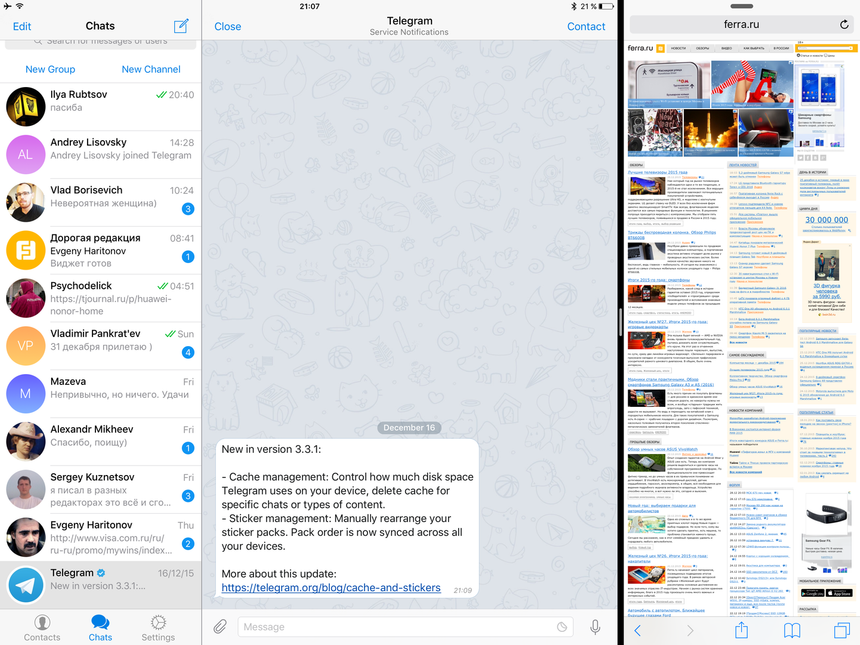Tap Contact in the chat header
This screenshot has height=645, width=860.
586,26
